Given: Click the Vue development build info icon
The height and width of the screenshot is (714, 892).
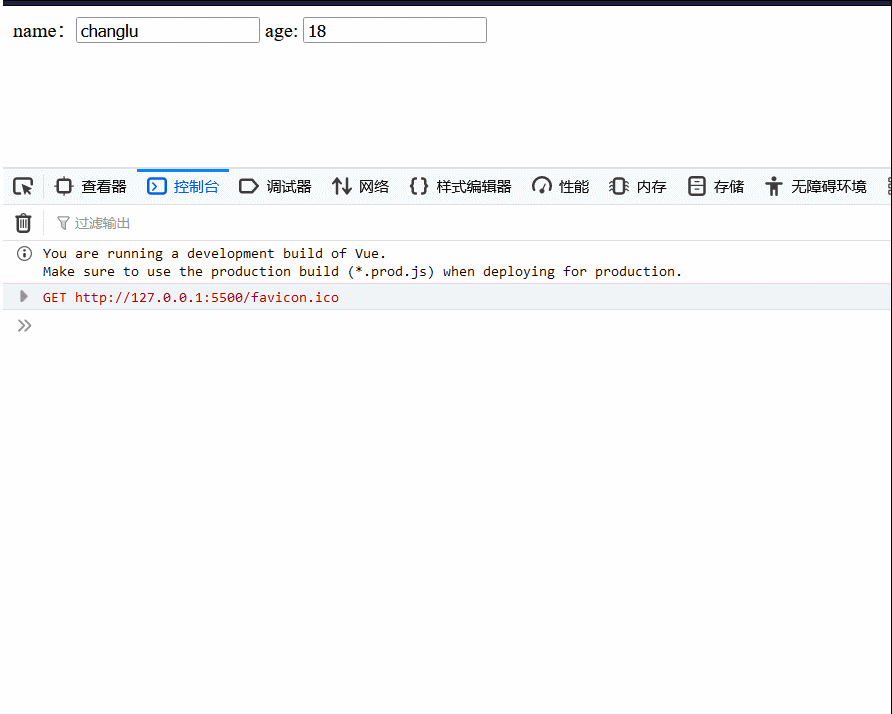Looking at the screenshot, I should coord(24,254).
